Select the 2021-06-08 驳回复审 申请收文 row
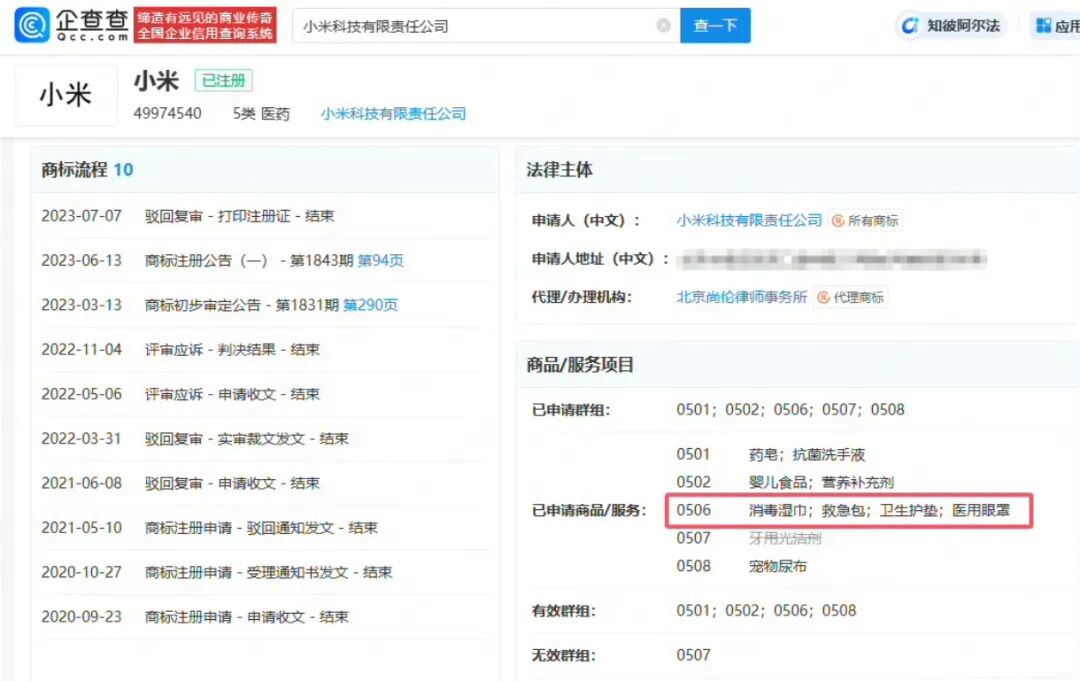 tap(265, 483)
